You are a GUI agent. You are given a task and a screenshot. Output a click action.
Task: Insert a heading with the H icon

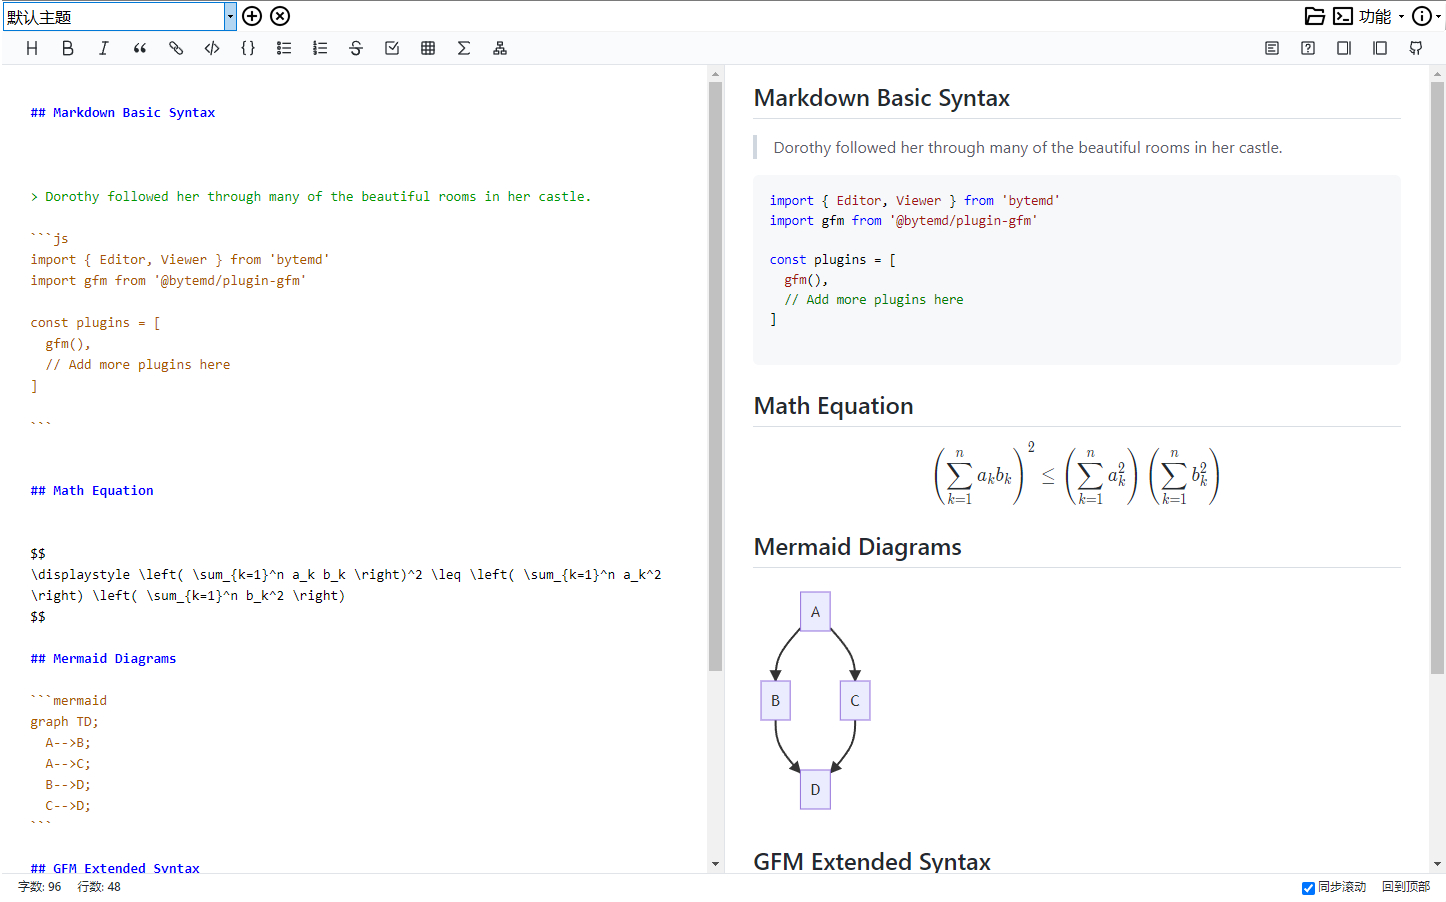tap(32, 48)
